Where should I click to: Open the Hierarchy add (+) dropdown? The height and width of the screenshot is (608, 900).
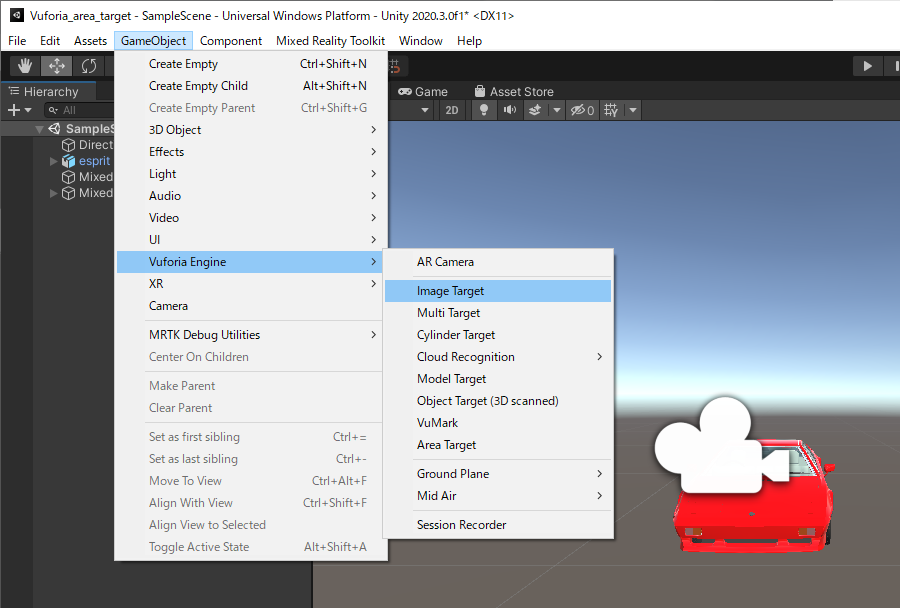pos(19,110)
